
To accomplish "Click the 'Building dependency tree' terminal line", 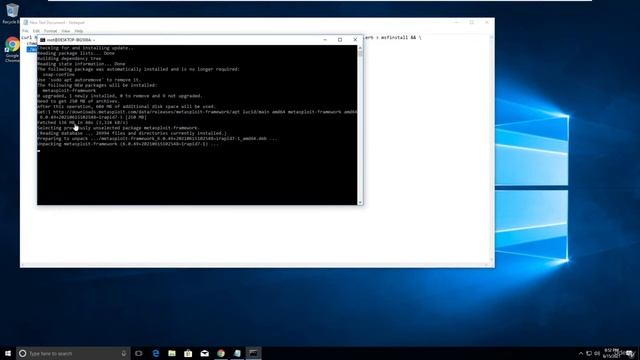I will (x=69, y=58).
